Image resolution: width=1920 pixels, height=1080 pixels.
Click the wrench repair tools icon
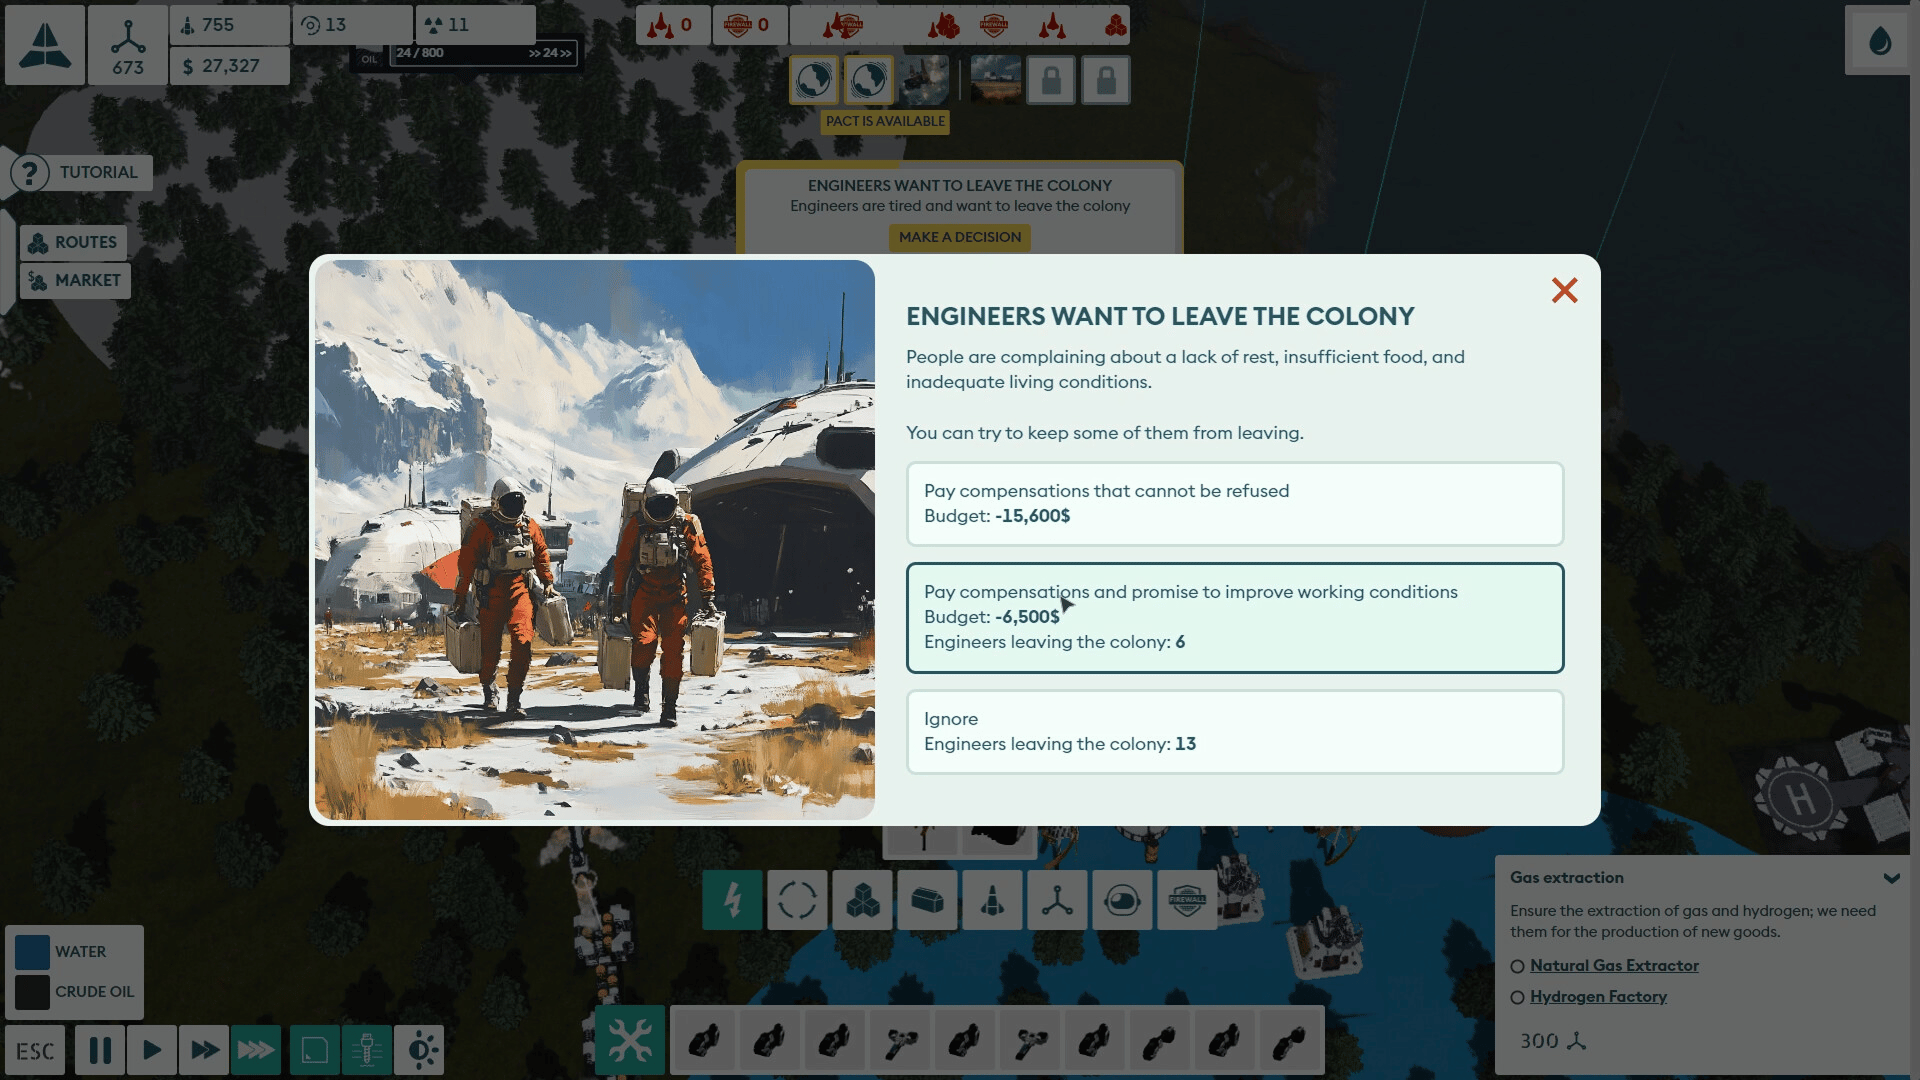tap(630, 1041)
